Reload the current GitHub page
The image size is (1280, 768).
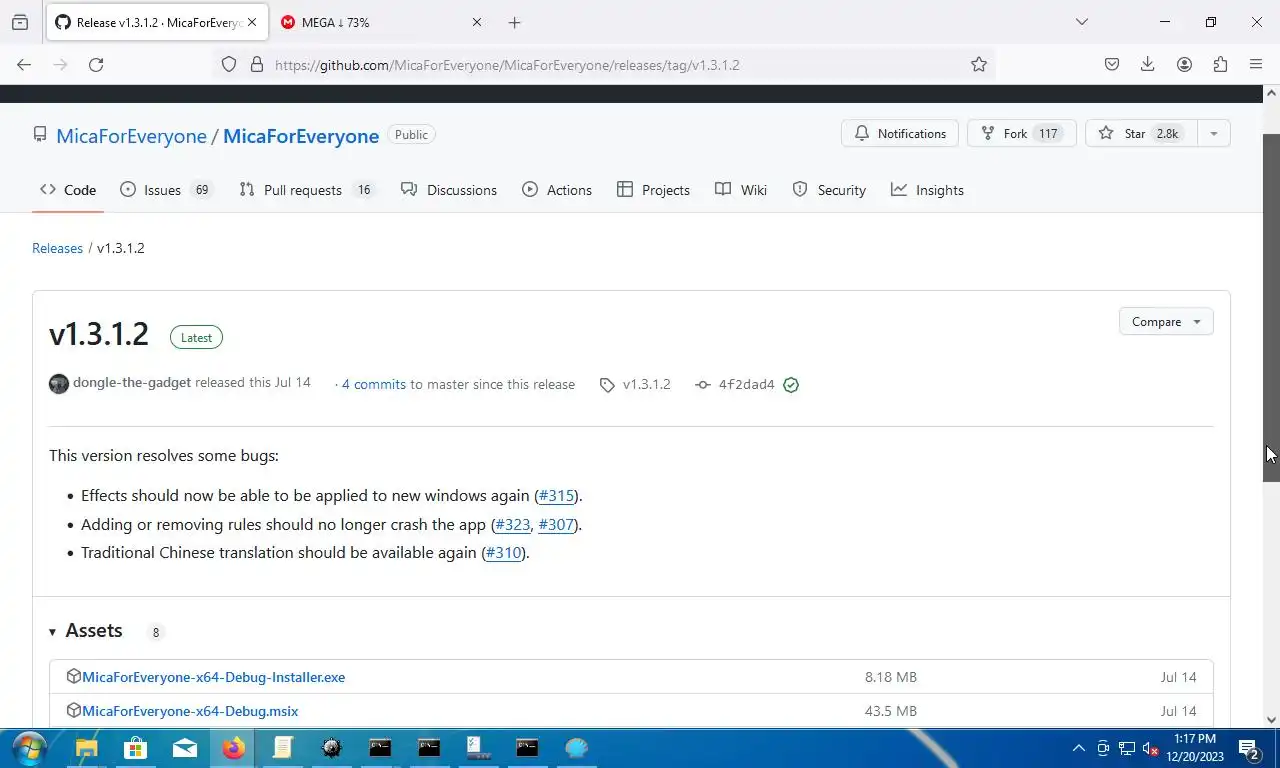tap(96, 64)
